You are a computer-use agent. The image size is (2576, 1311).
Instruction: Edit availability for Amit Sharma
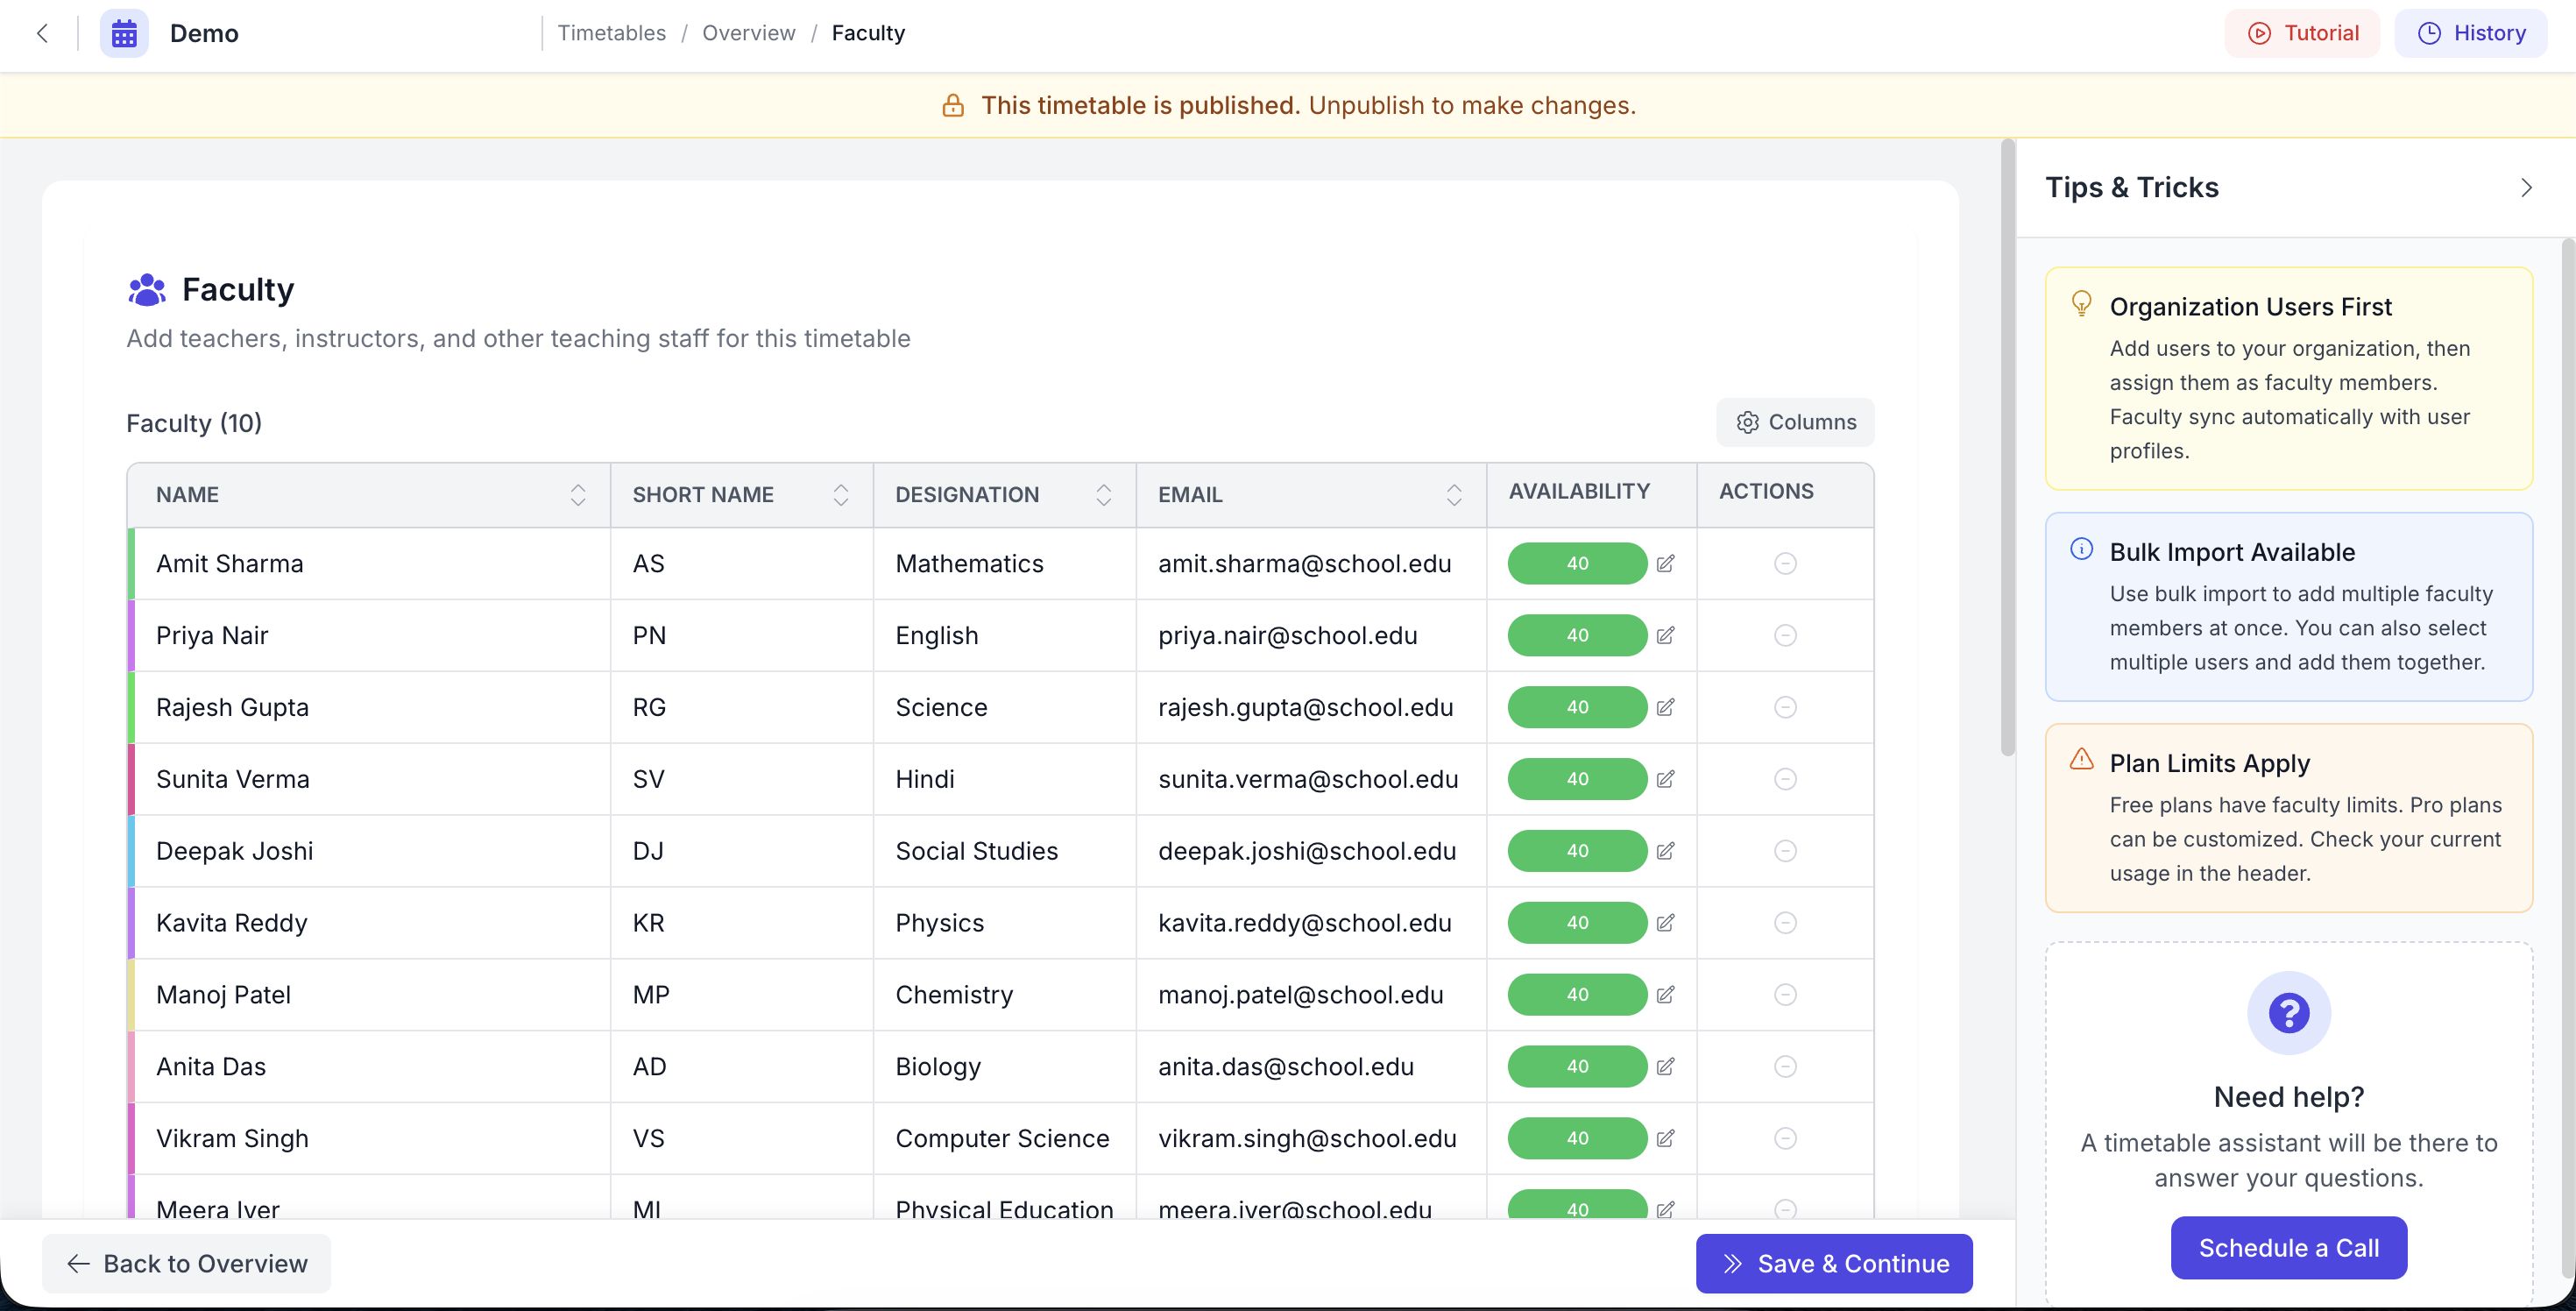1665,564
